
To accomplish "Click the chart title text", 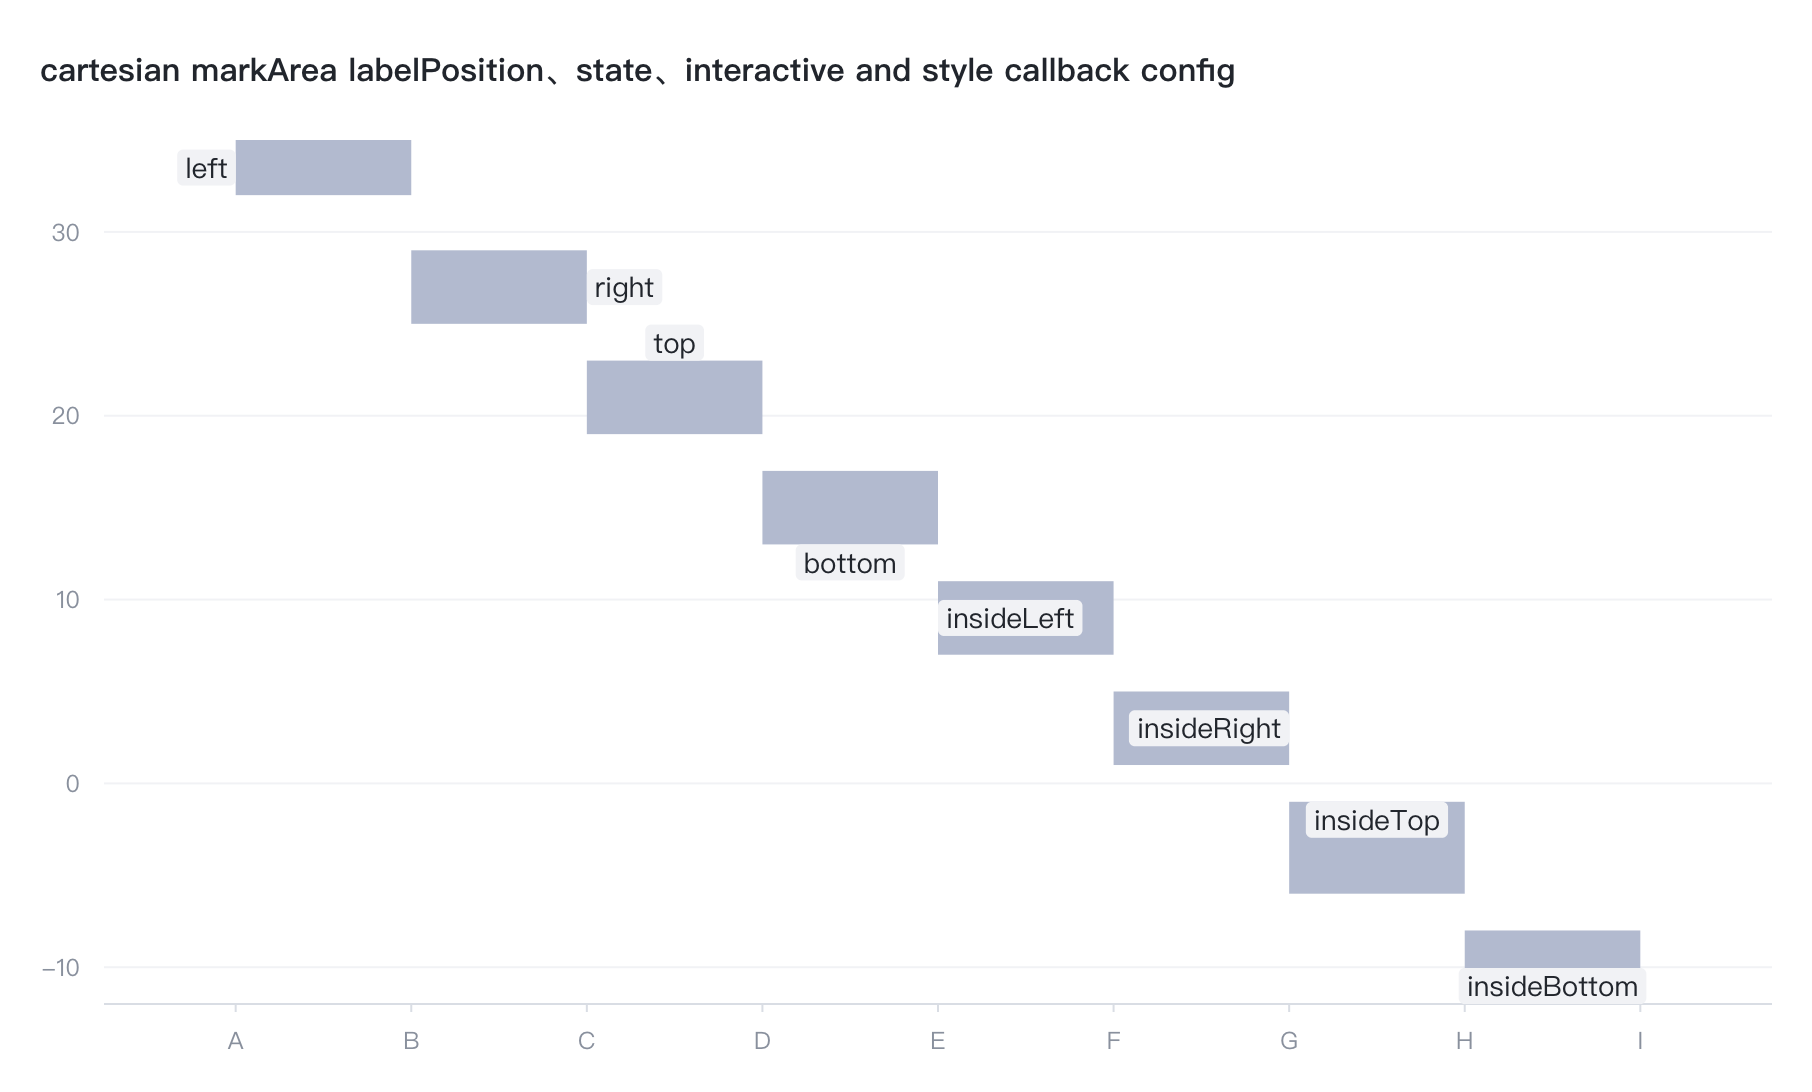I will pyautogui.click(x=637, y=70).
